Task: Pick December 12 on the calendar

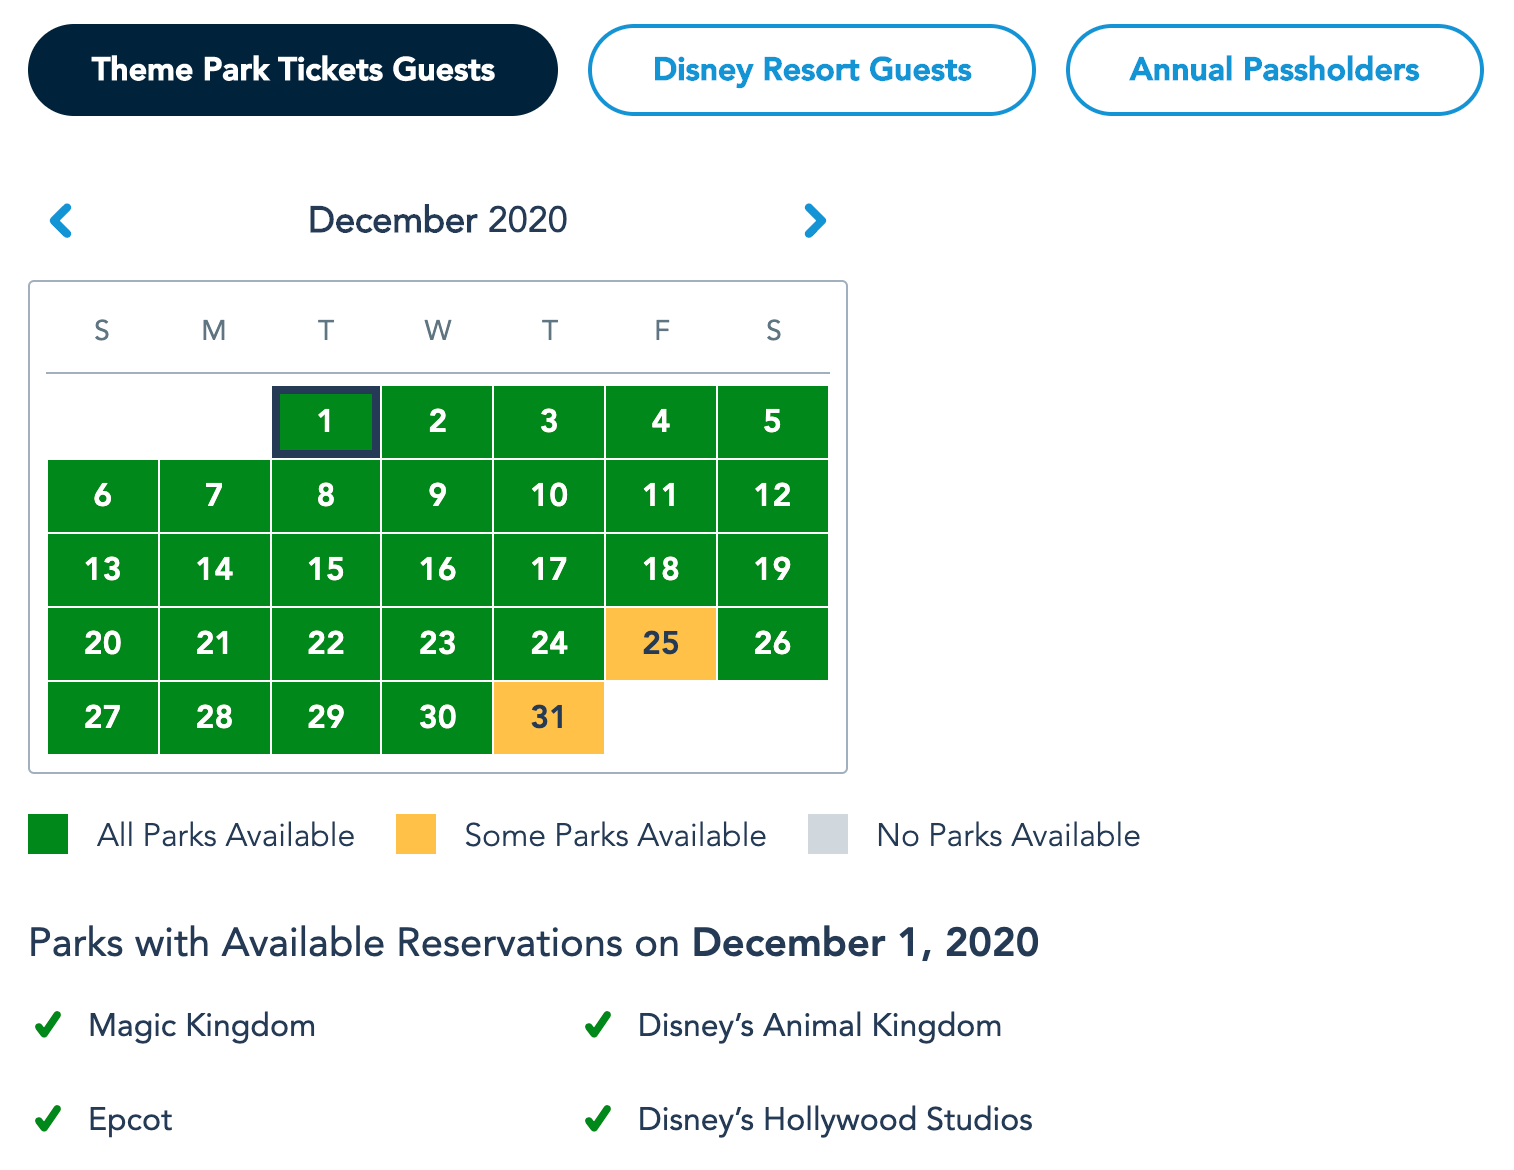Action: [773, 495]
